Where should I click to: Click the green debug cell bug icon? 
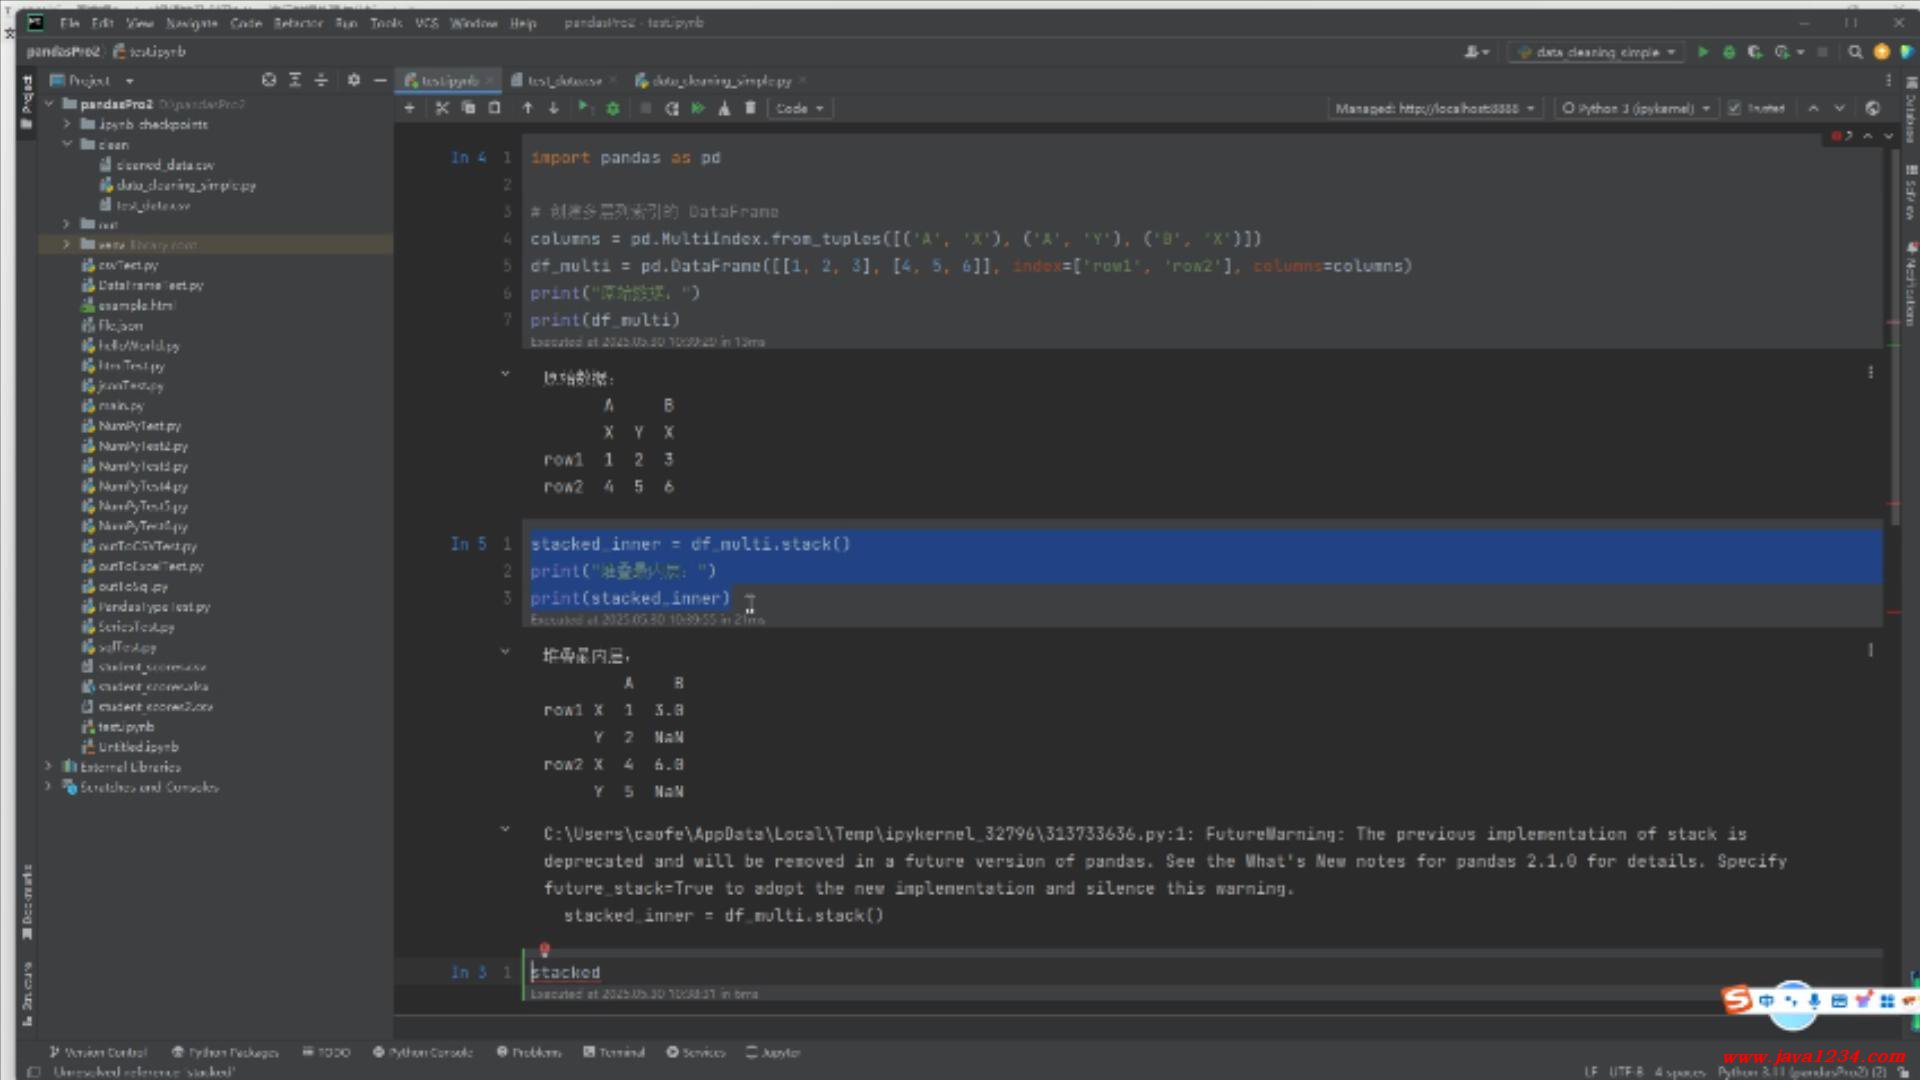613,108
